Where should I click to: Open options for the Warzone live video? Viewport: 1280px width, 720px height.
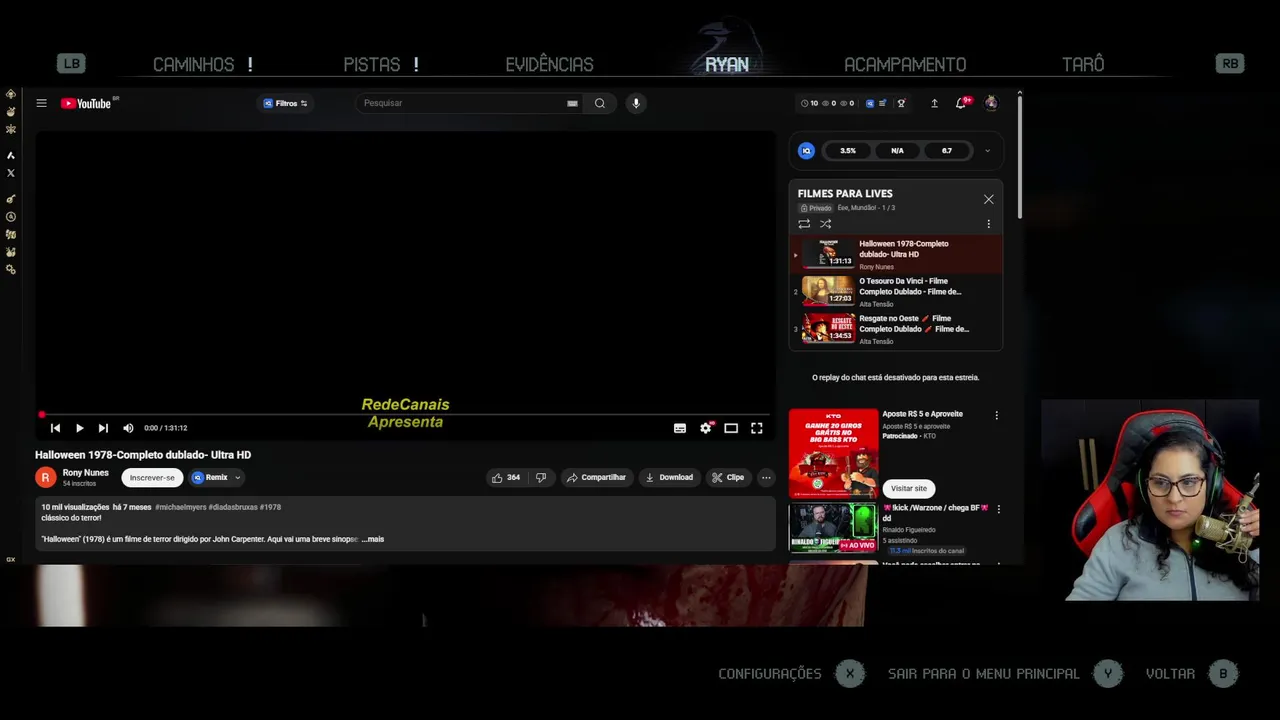coord(998,509)
